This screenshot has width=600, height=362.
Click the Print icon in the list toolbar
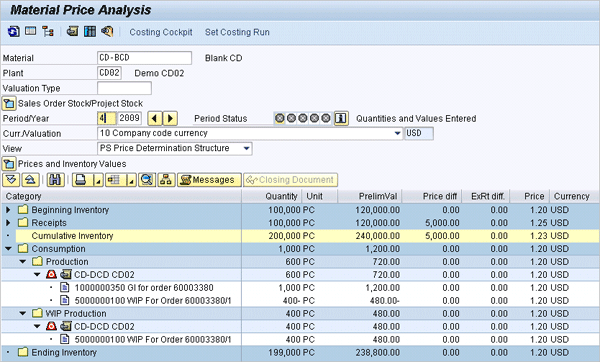tap(82, 179)
